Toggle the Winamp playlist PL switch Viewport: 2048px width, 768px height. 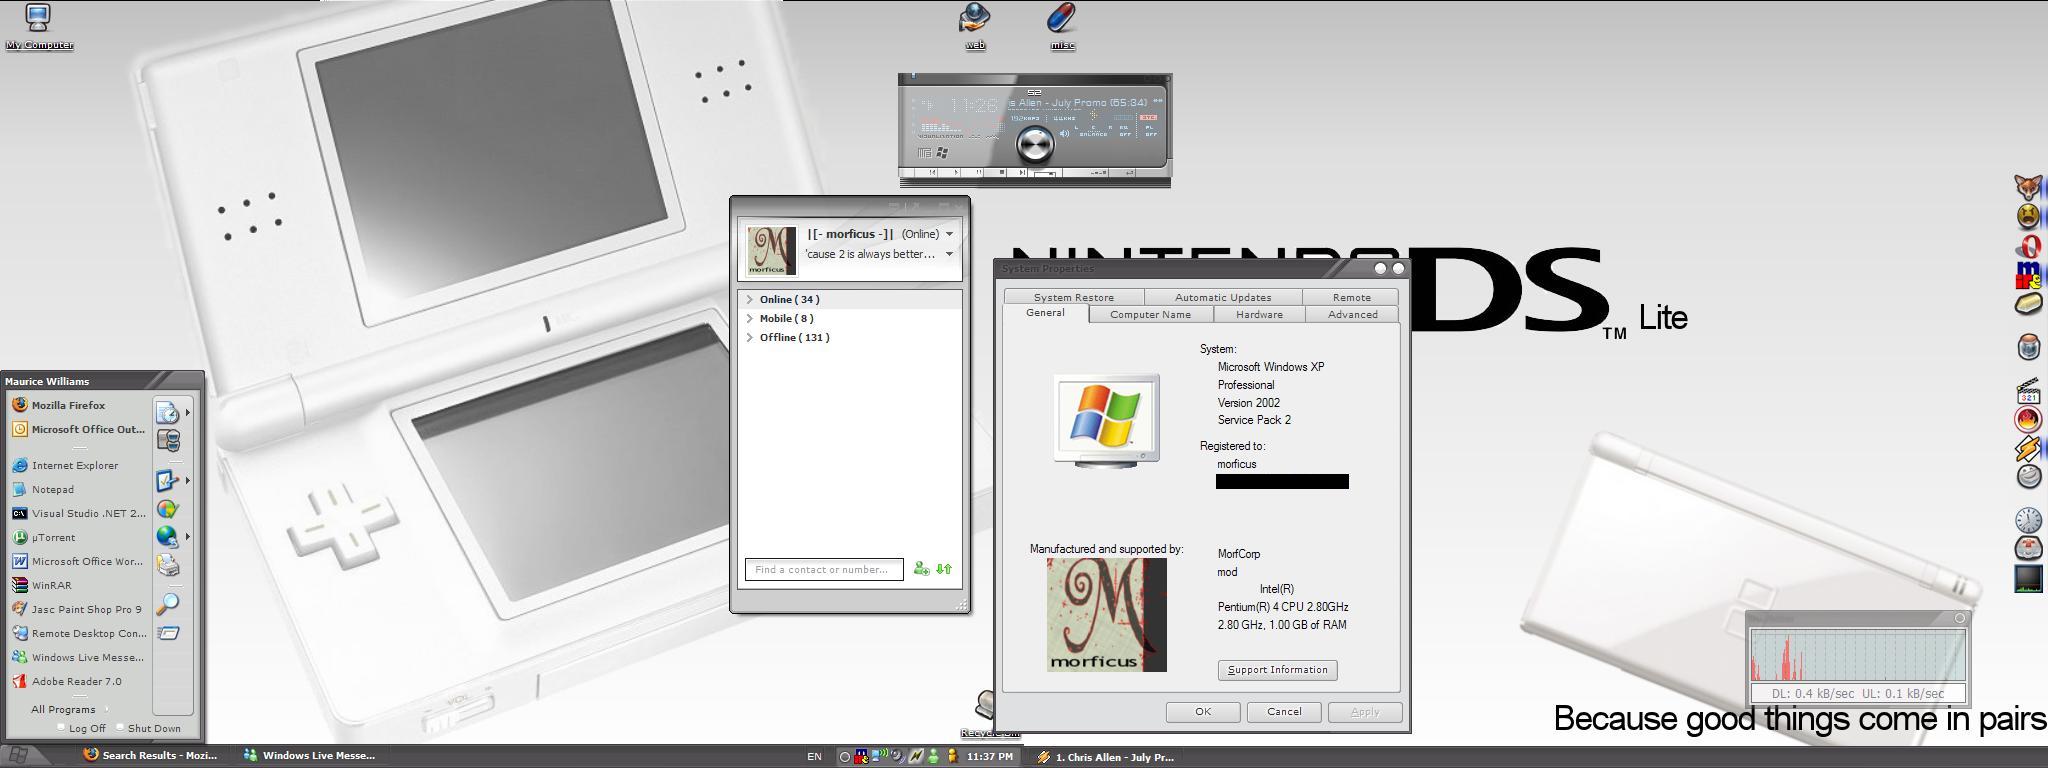1150,131
